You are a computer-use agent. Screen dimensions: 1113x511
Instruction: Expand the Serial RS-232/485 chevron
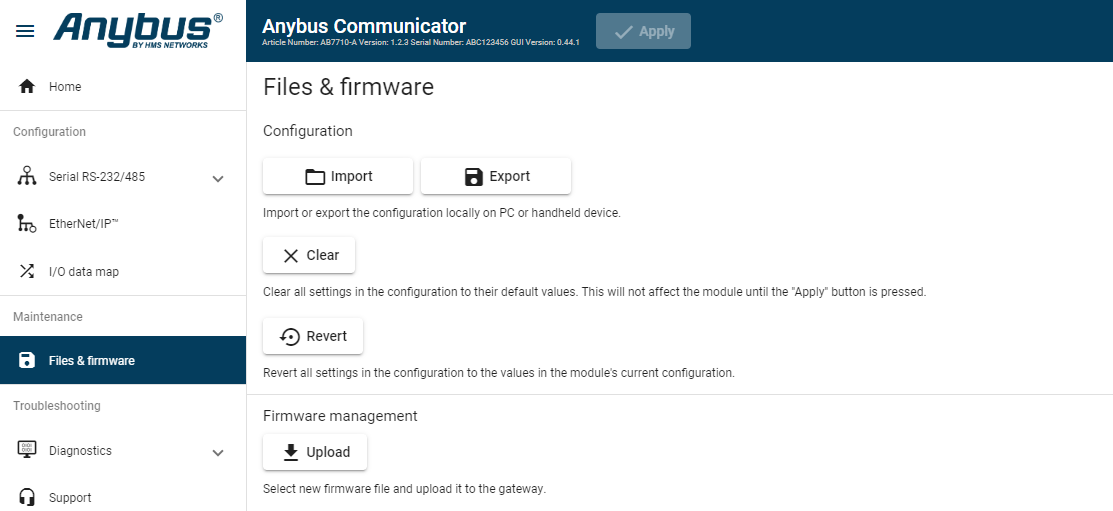218,178
